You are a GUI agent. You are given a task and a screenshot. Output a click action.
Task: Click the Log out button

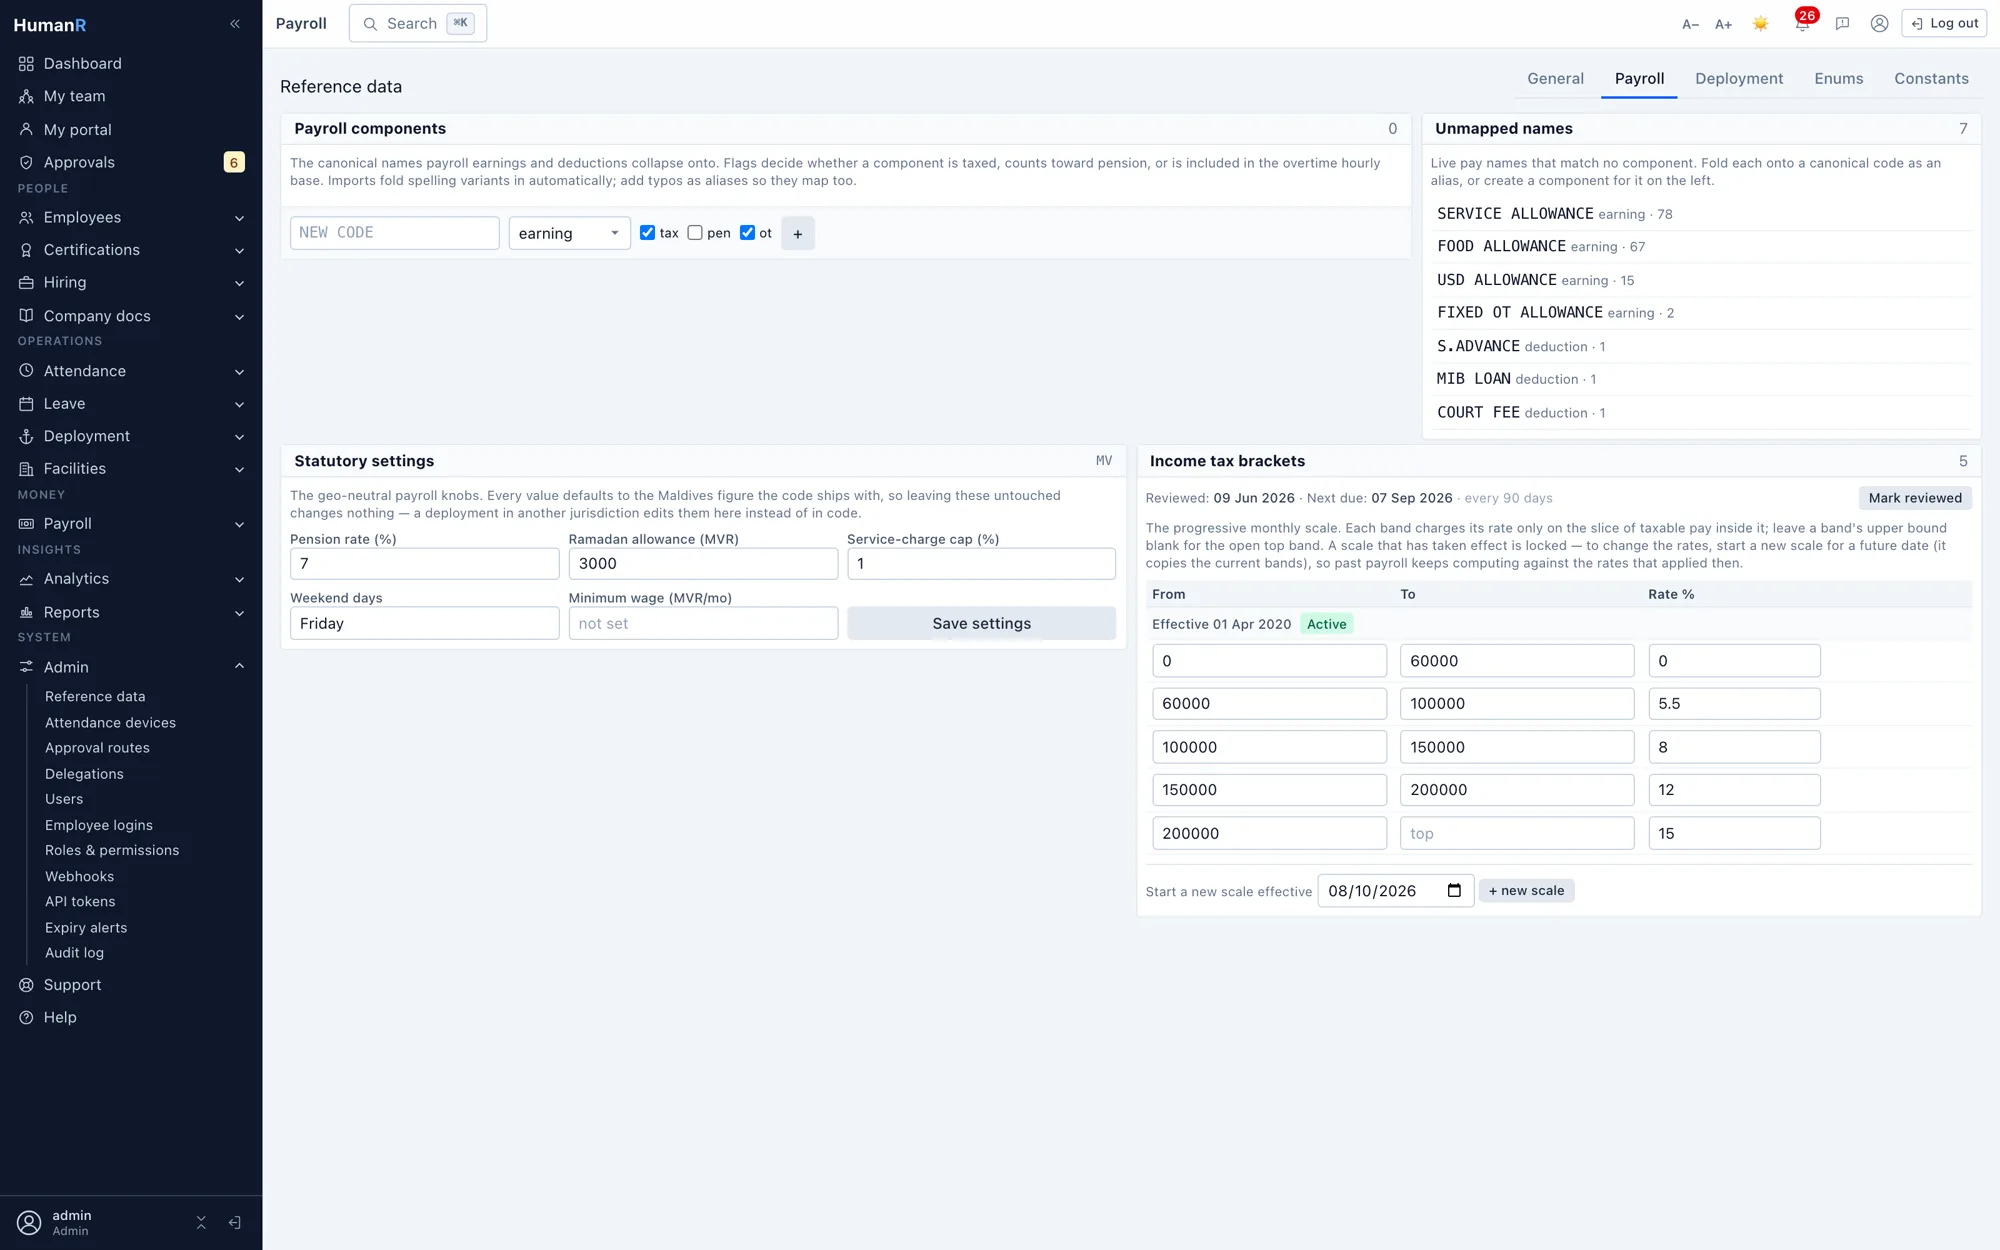(x=1944, y=23)
